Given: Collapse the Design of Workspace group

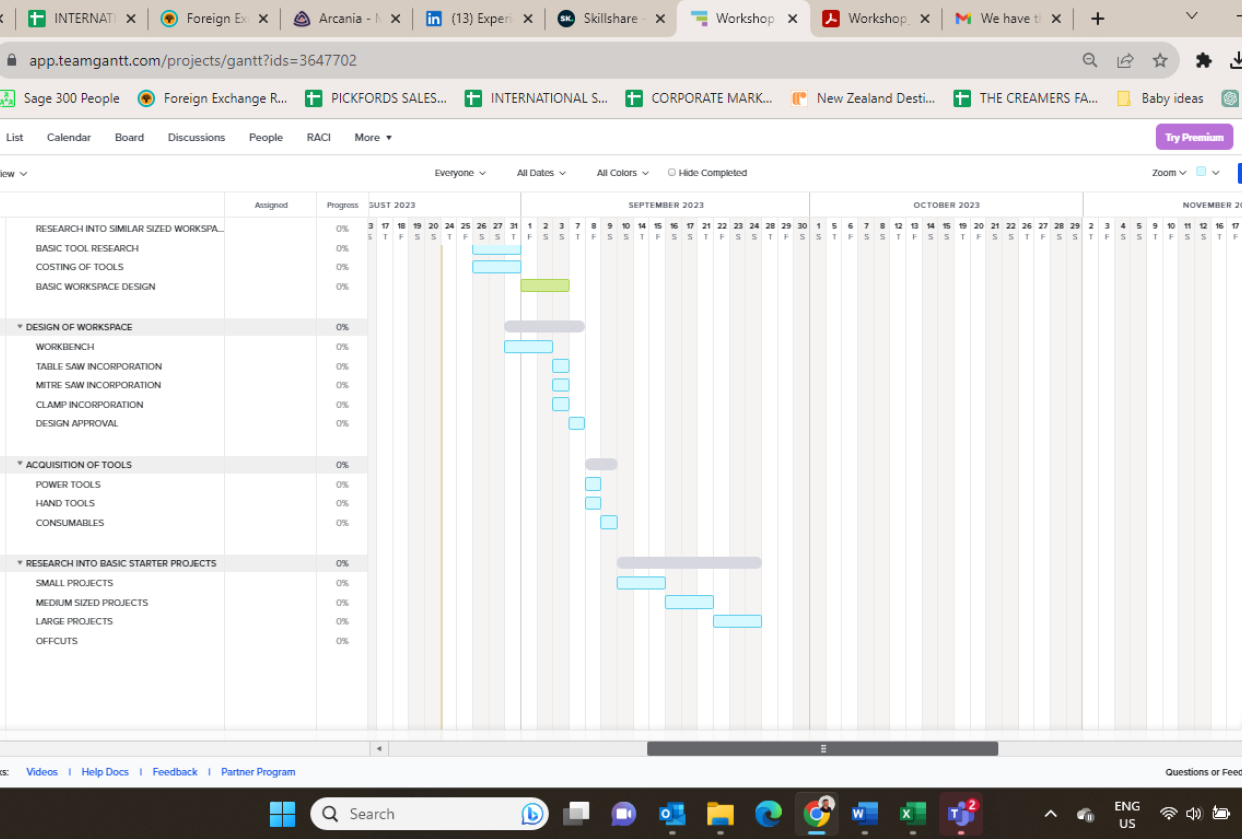Looking at the screenshot, I should [20, 327].
